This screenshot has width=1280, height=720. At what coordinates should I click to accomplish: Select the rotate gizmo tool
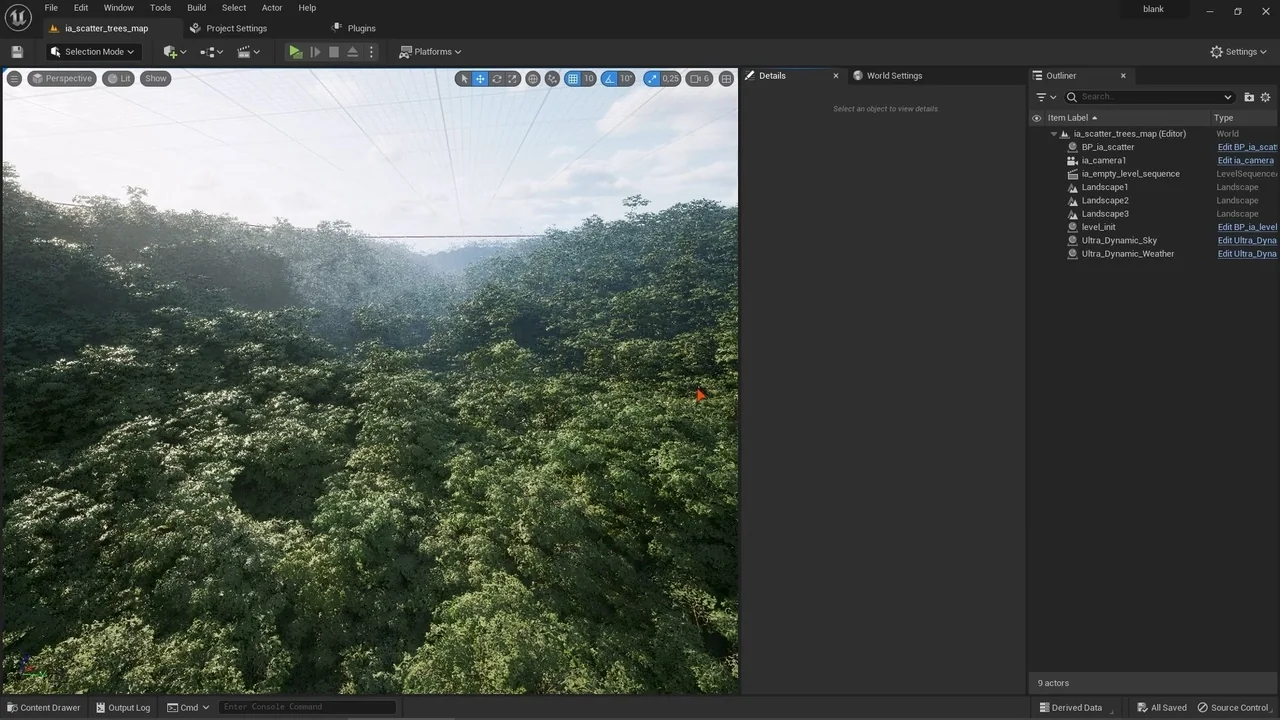(x=496, y=79)
